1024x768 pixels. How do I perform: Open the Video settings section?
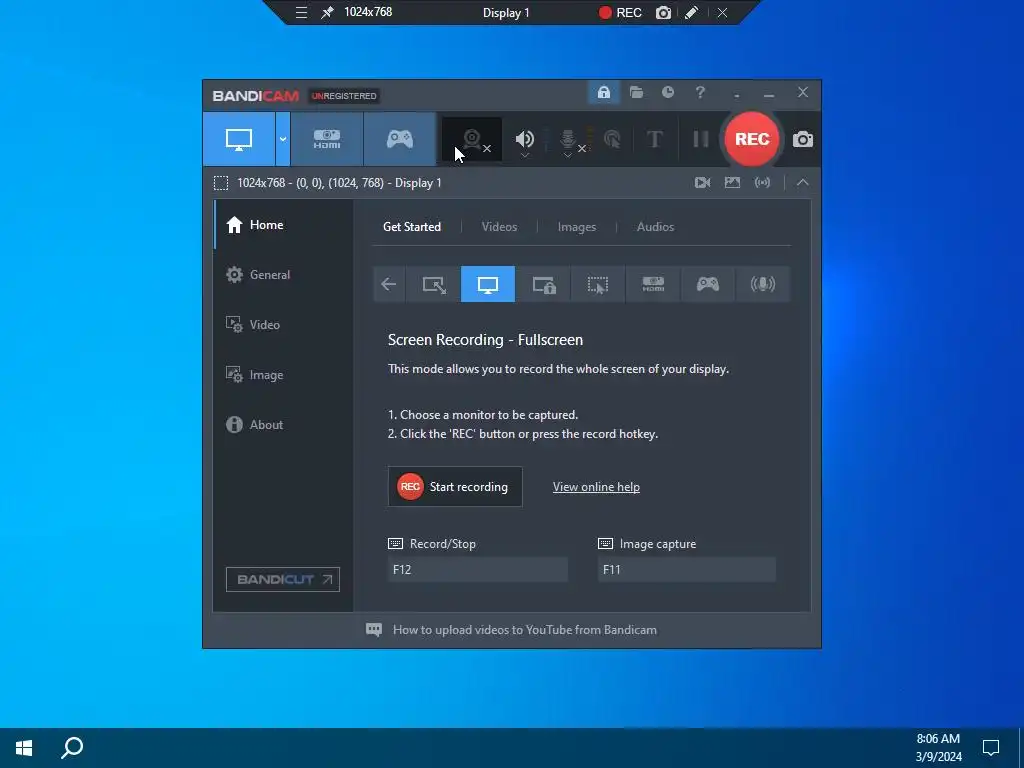coord(283,325)
